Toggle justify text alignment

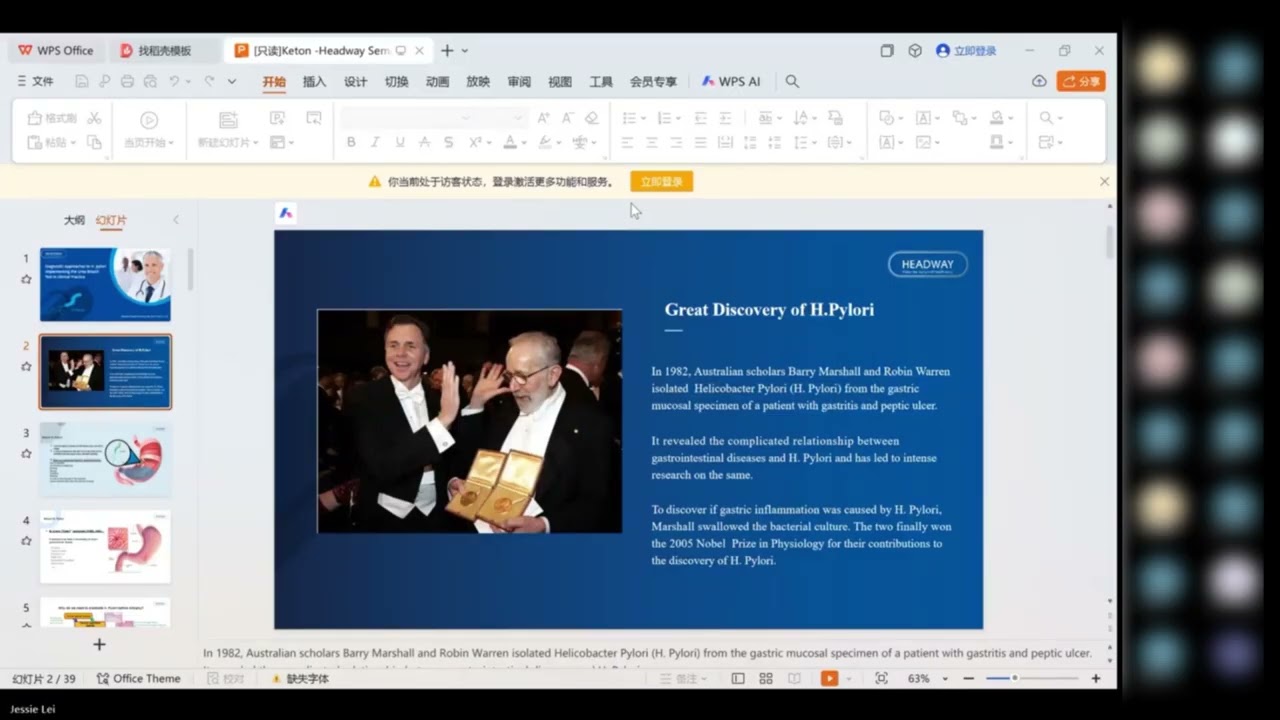coord(700,142)
